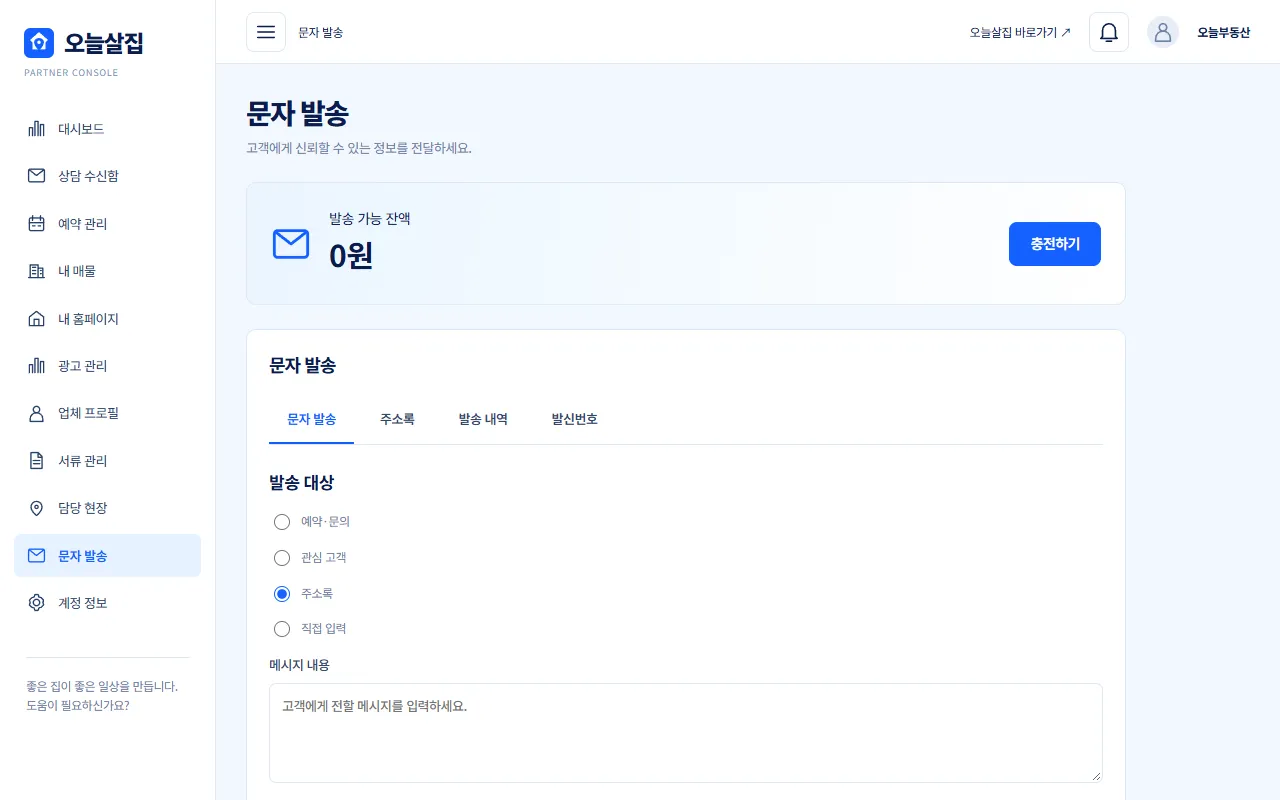Click the 내 매물 building icon
This screenshot has width=1280, height=800.
click(37, 271)
